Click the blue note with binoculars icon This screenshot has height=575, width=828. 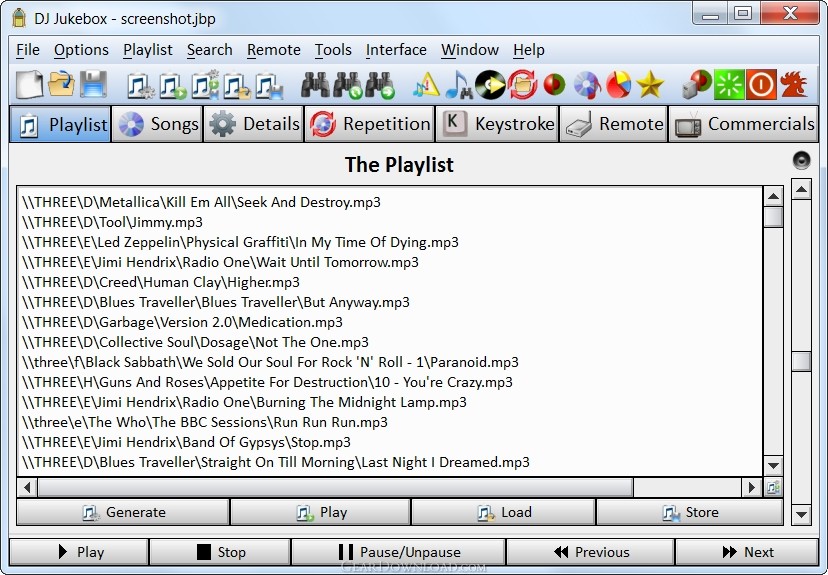458,85
